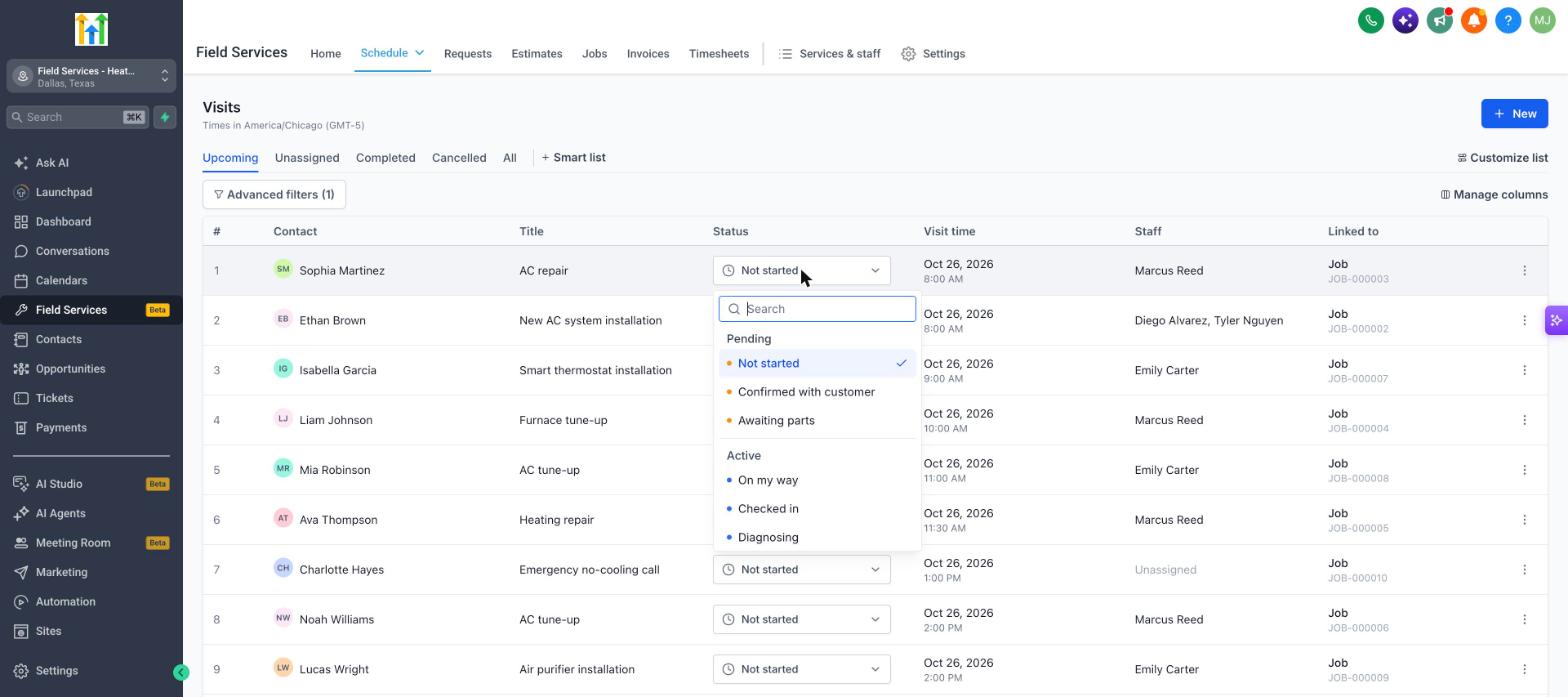The height and width of the screenshot is (697, 1568).
Task: Expand the Field Services account switcher
Action: coord(91,76)
